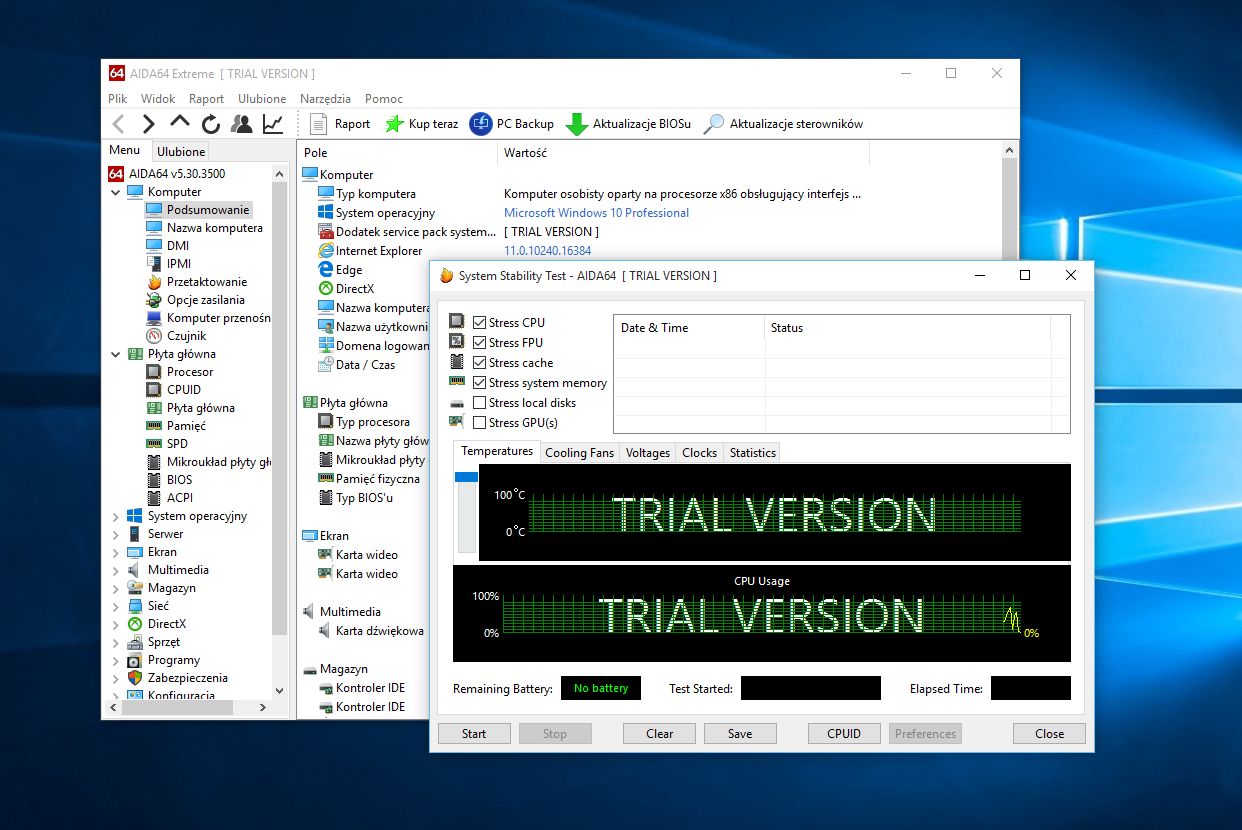This screenshot has height=830, width=1242.
Task: Open the Narzędzia menu
Action: coord(325,99)
